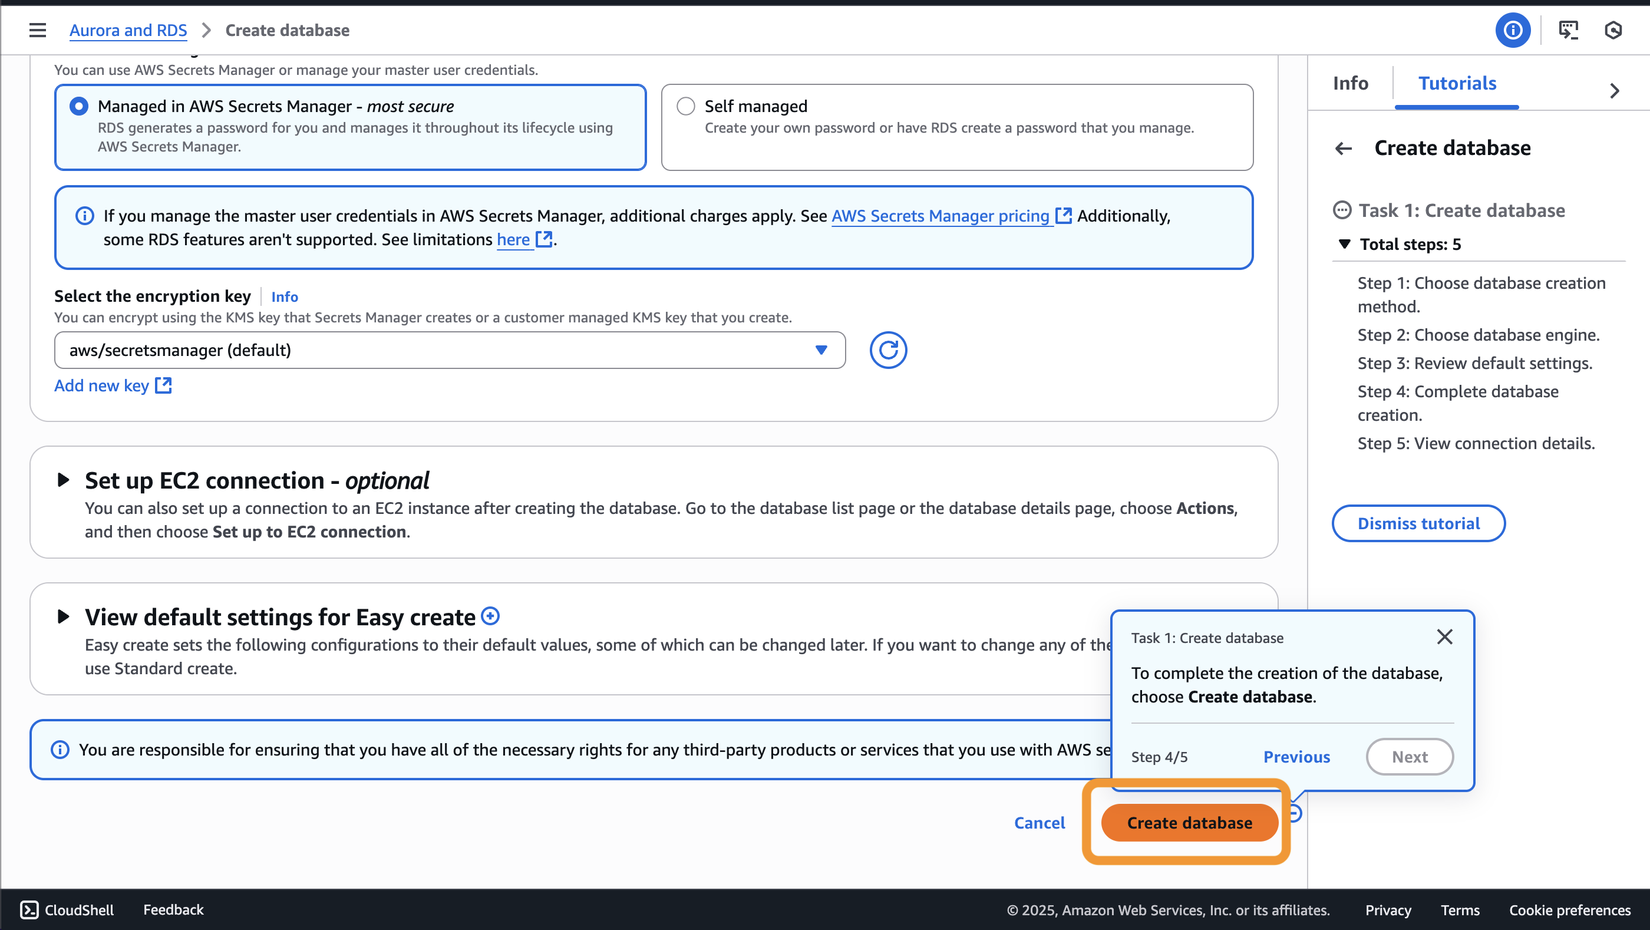
Task: Select Step 2: Choose database engine
Action: (x=1478, y=335)
